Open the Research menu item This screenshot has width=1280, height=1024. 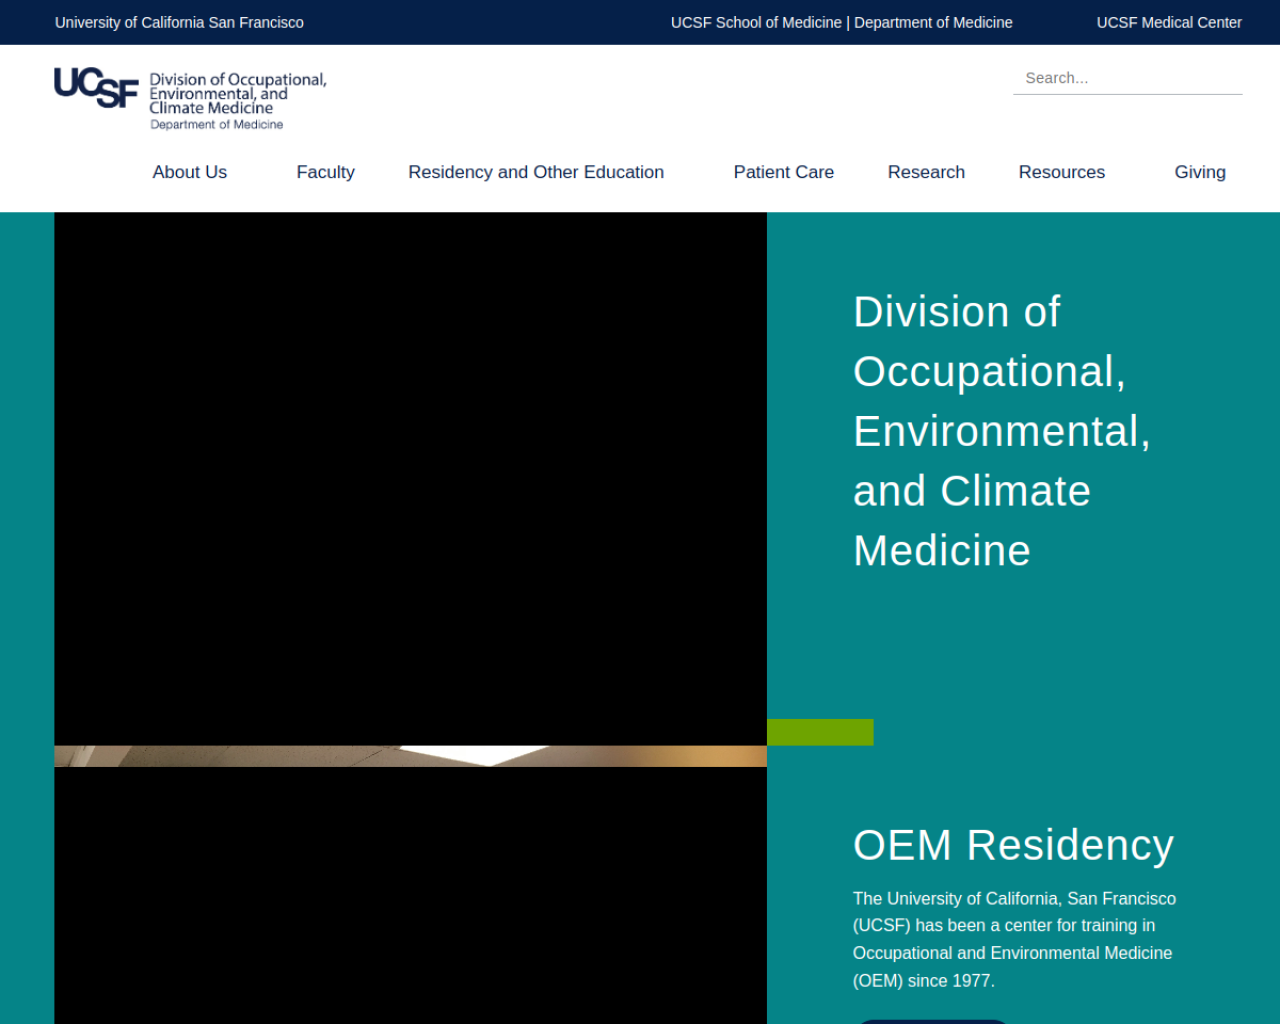tap(926, 172)
